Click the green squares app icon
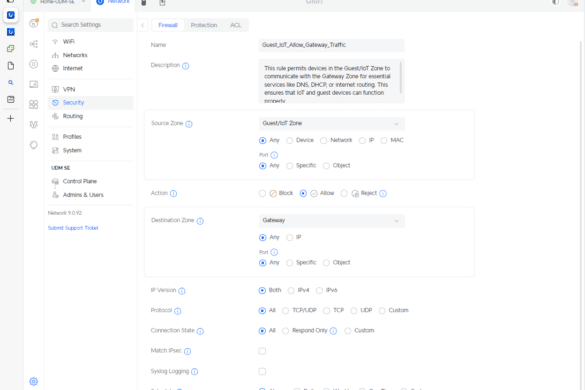The image size is (585, 390). 10,49
